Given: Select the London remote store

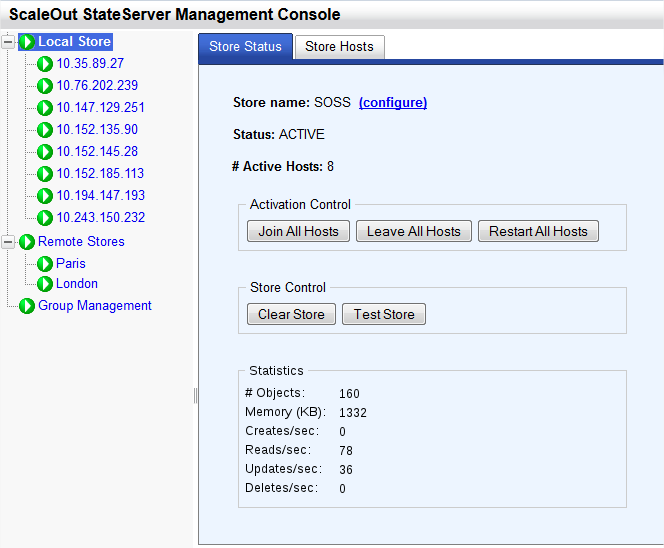Looking at the screenshot, I should (x=77, y=284).
